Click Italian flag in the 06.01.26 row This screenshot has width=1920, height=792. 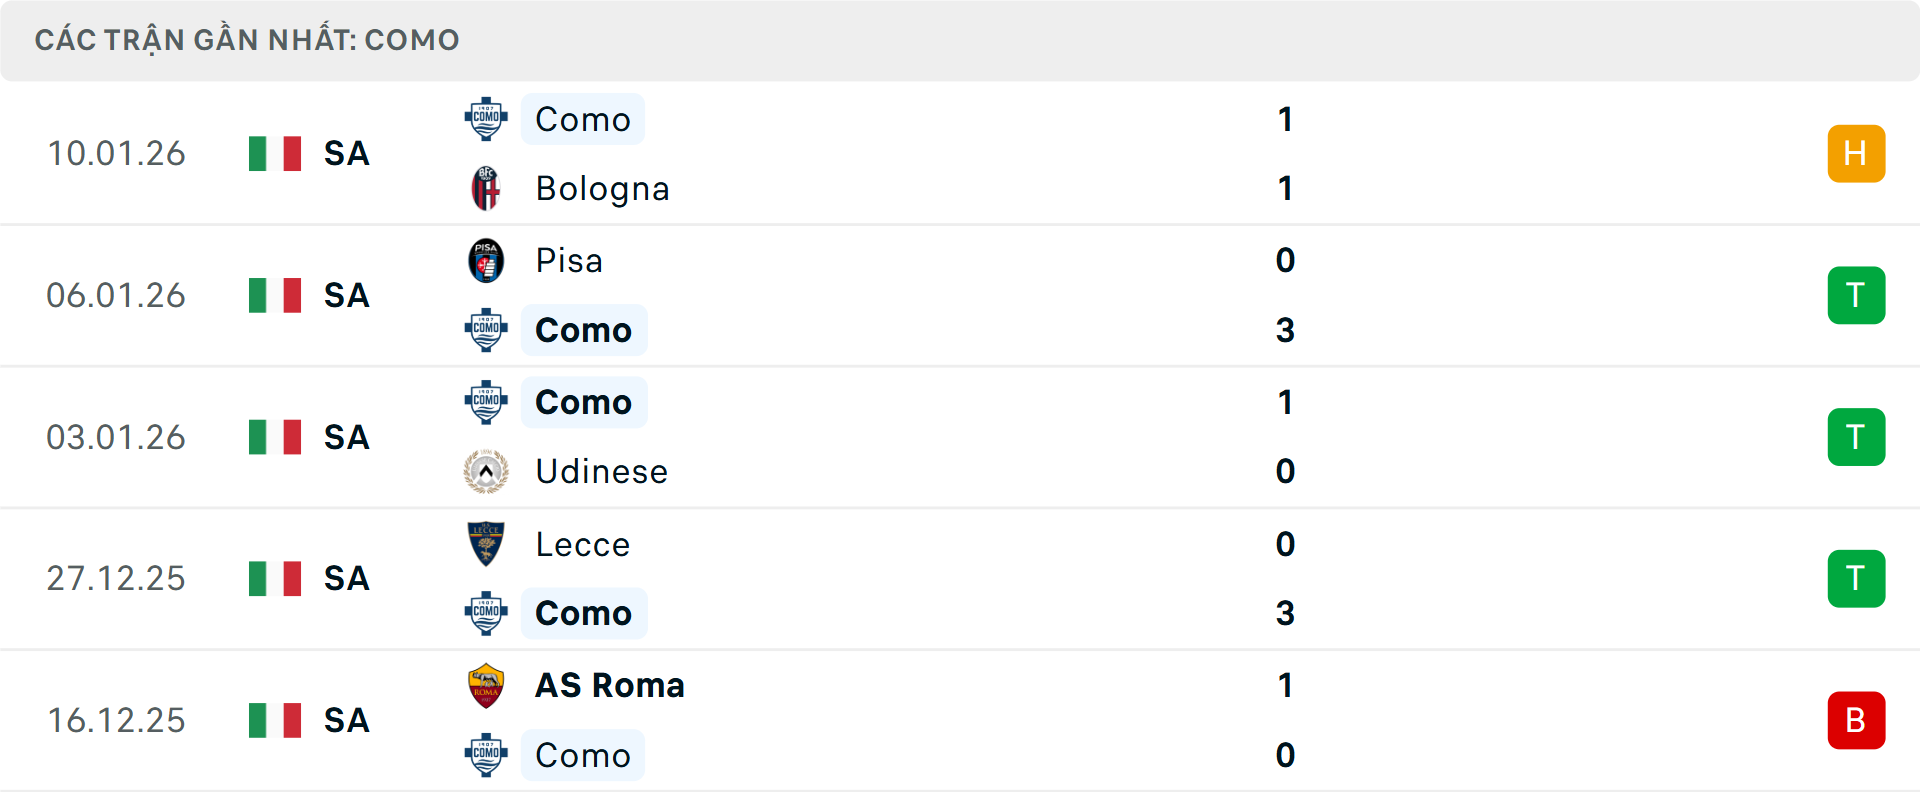coord(275,295)
